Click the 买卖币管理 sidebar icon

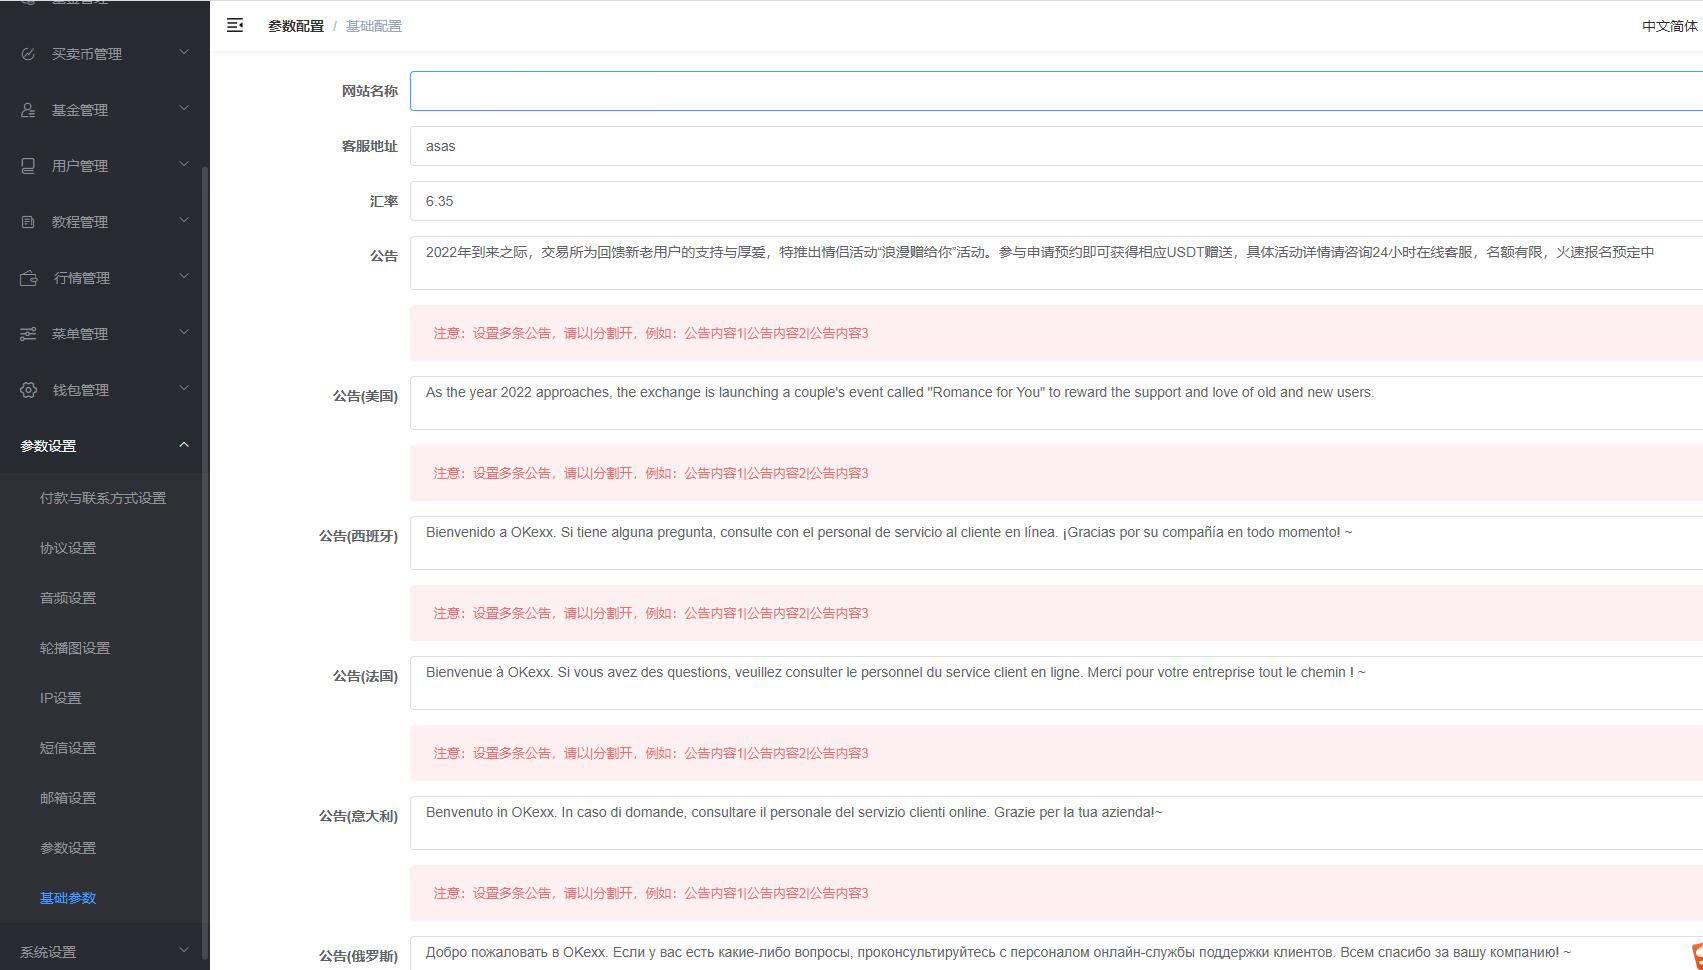27,54
